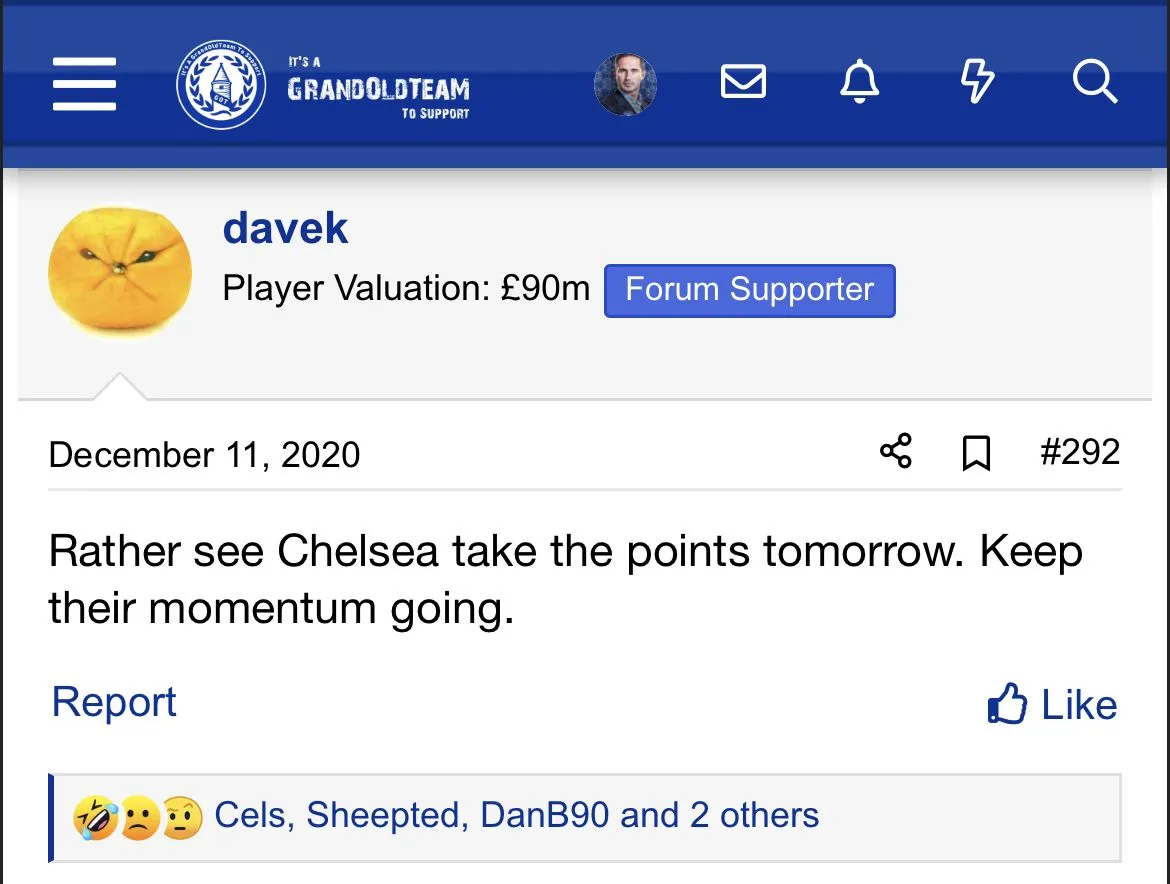Open the hamburger navigation menu
This screenshot has height=884, width=1170.
point(84,85)
